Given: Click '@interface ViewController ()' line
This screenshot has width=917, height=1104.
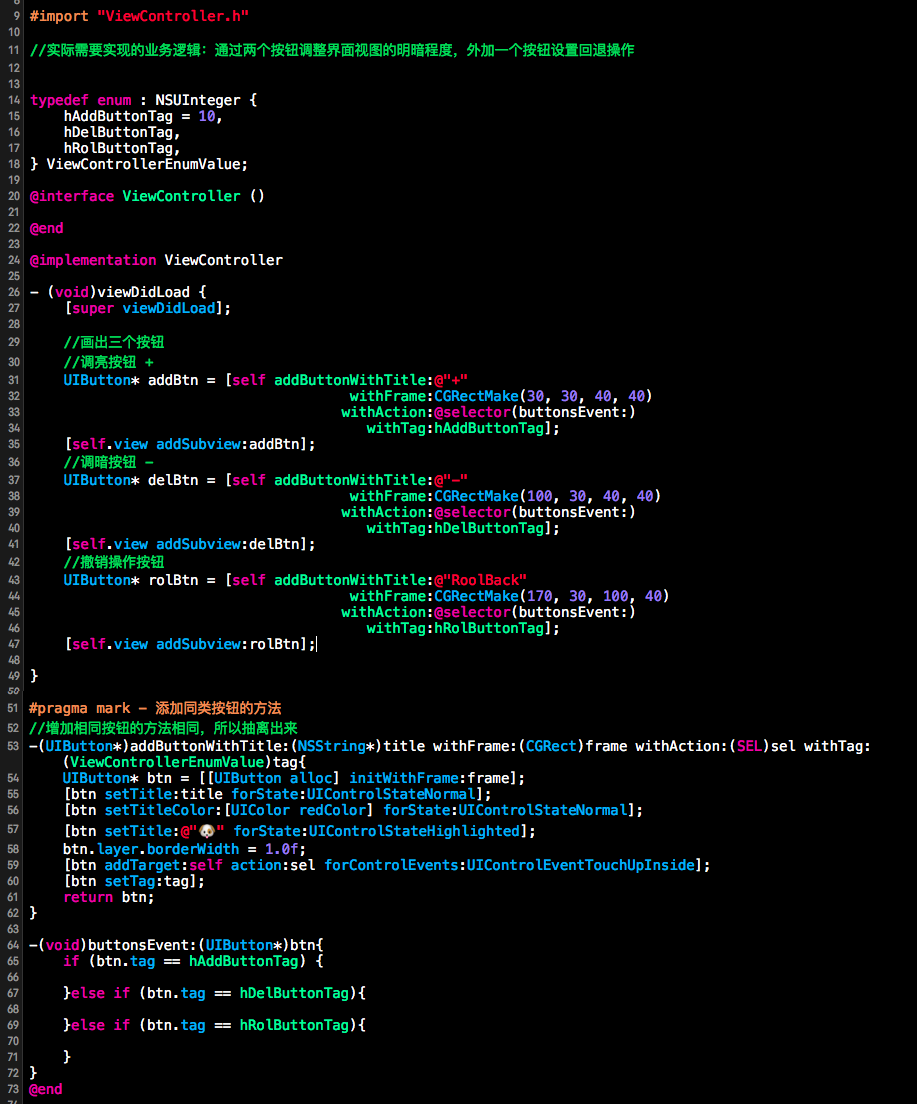Looking at the screenshot, I should point(147,196).
